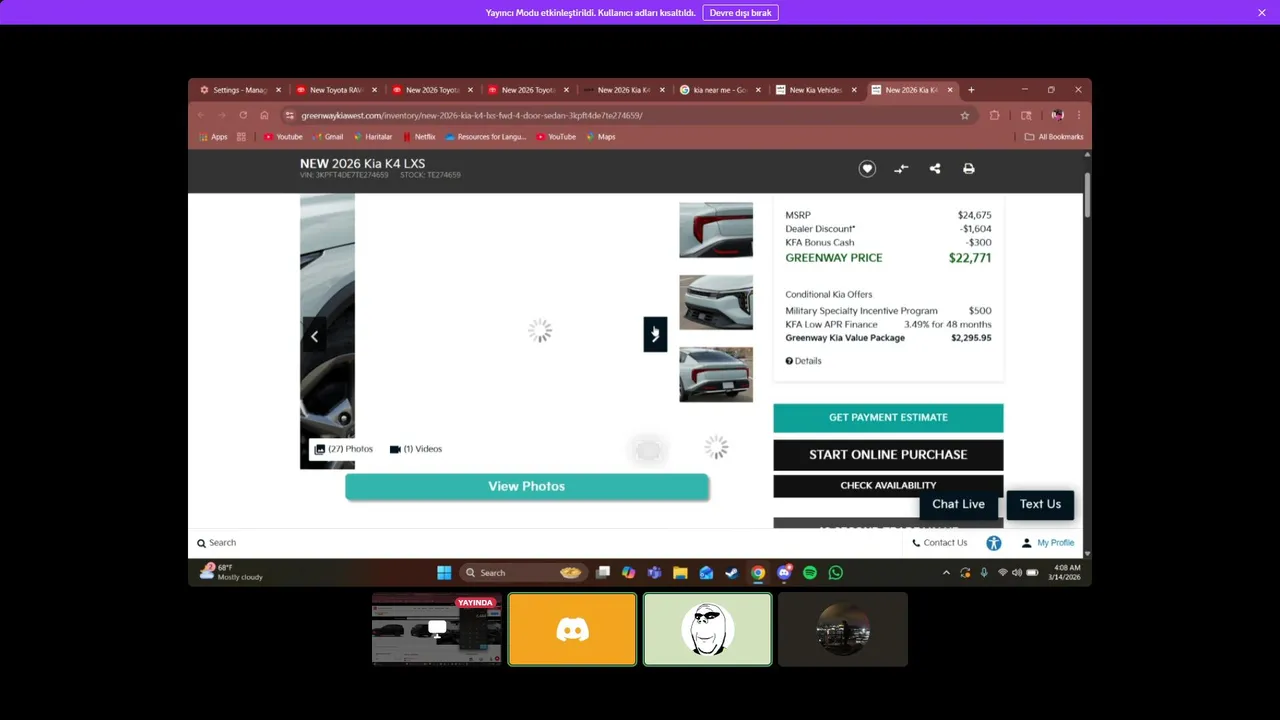Viewport: 1280px width, 720px height.
Task: Close the active New 2026 Kia K4 tab
Action: 950,90
